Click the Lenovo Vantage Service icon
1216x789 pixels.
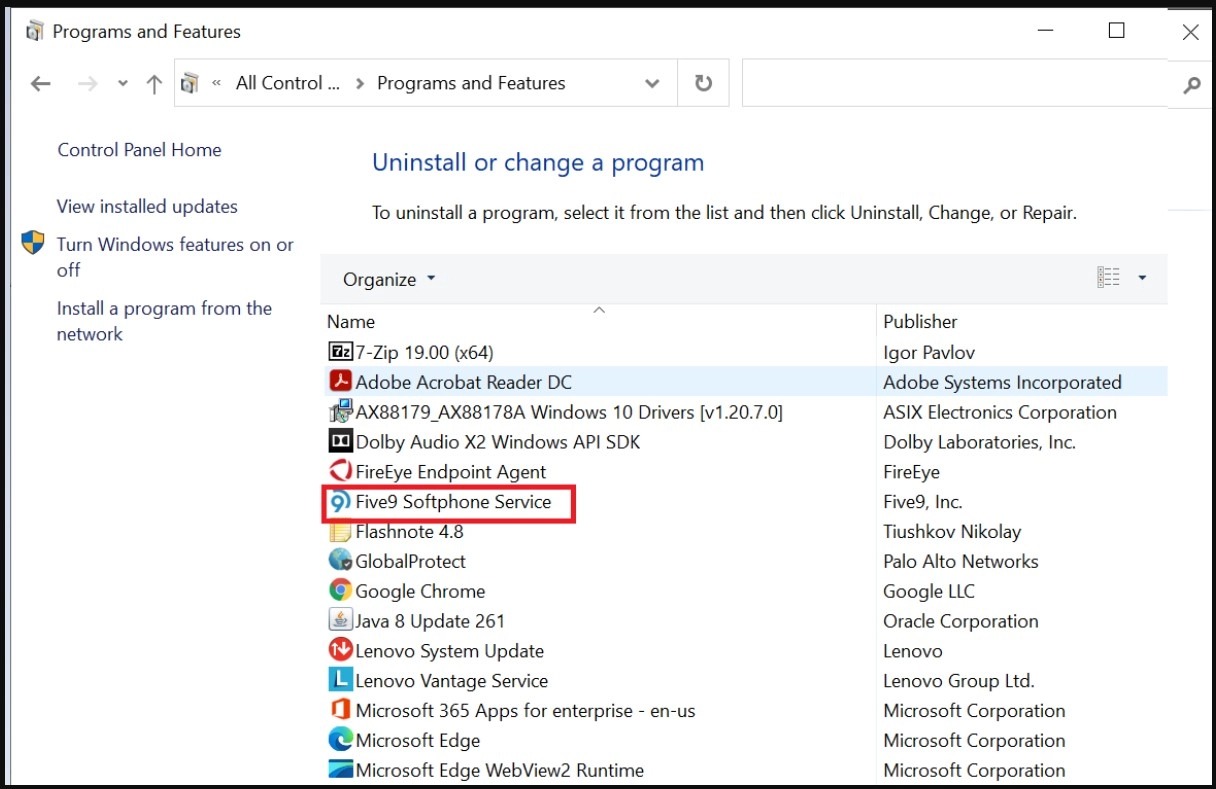coord(340,681)
